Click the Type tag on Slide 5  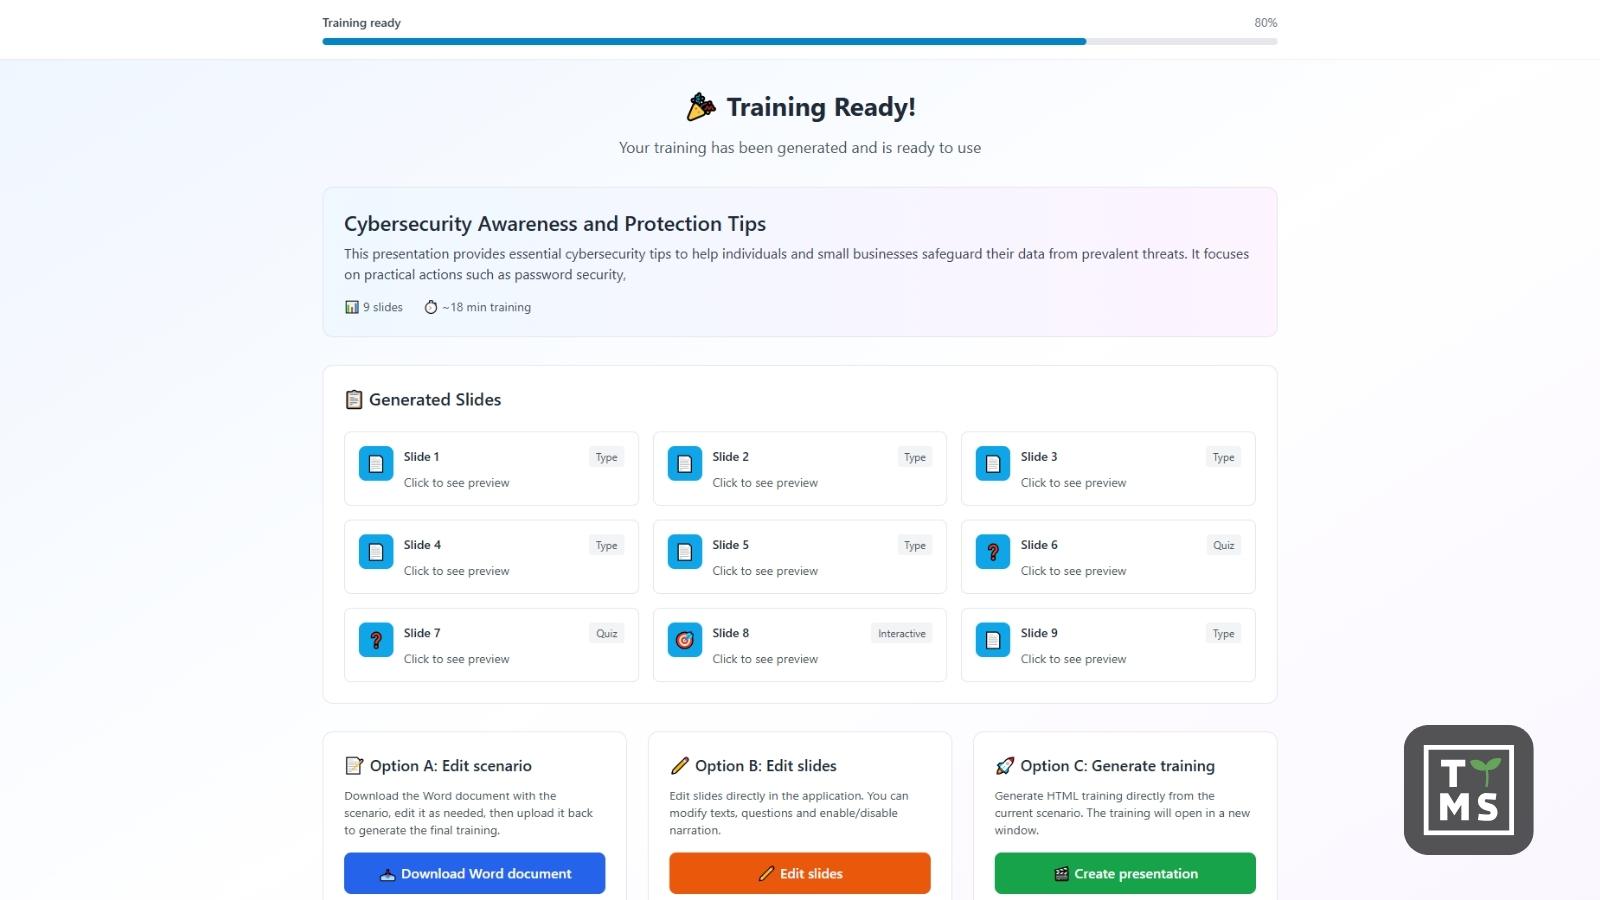pos(915,546)
